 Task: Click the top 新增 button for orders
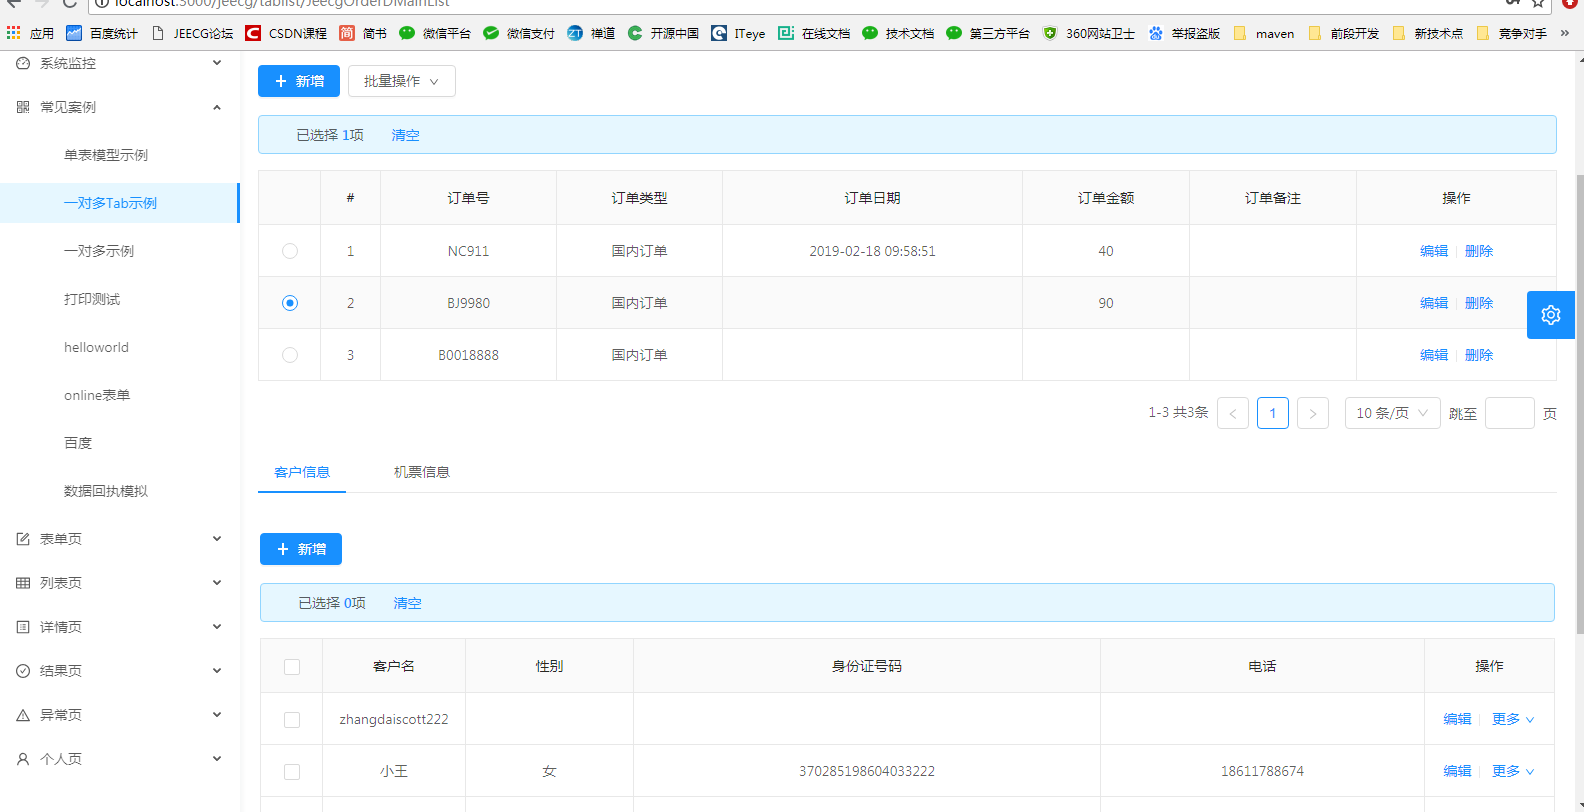click(x=299, y=81)
